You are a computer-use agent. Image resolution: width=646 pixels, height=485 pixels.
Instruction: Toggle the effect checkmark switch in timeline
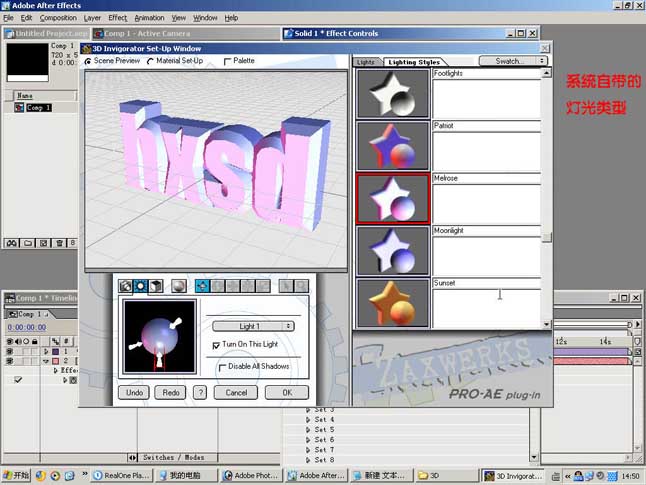18,380
